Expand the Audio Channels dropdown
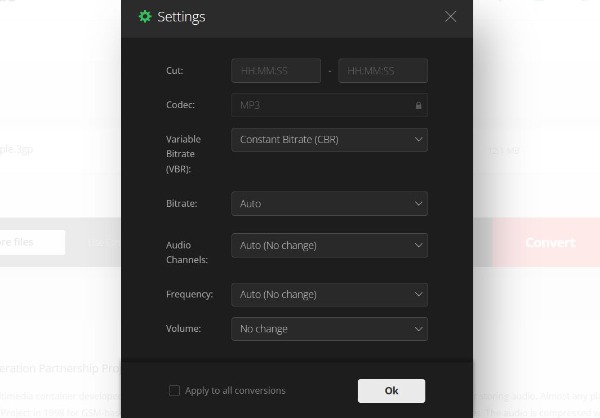The height and width of the screenshot is (418, 600). (x=329, y=245)
